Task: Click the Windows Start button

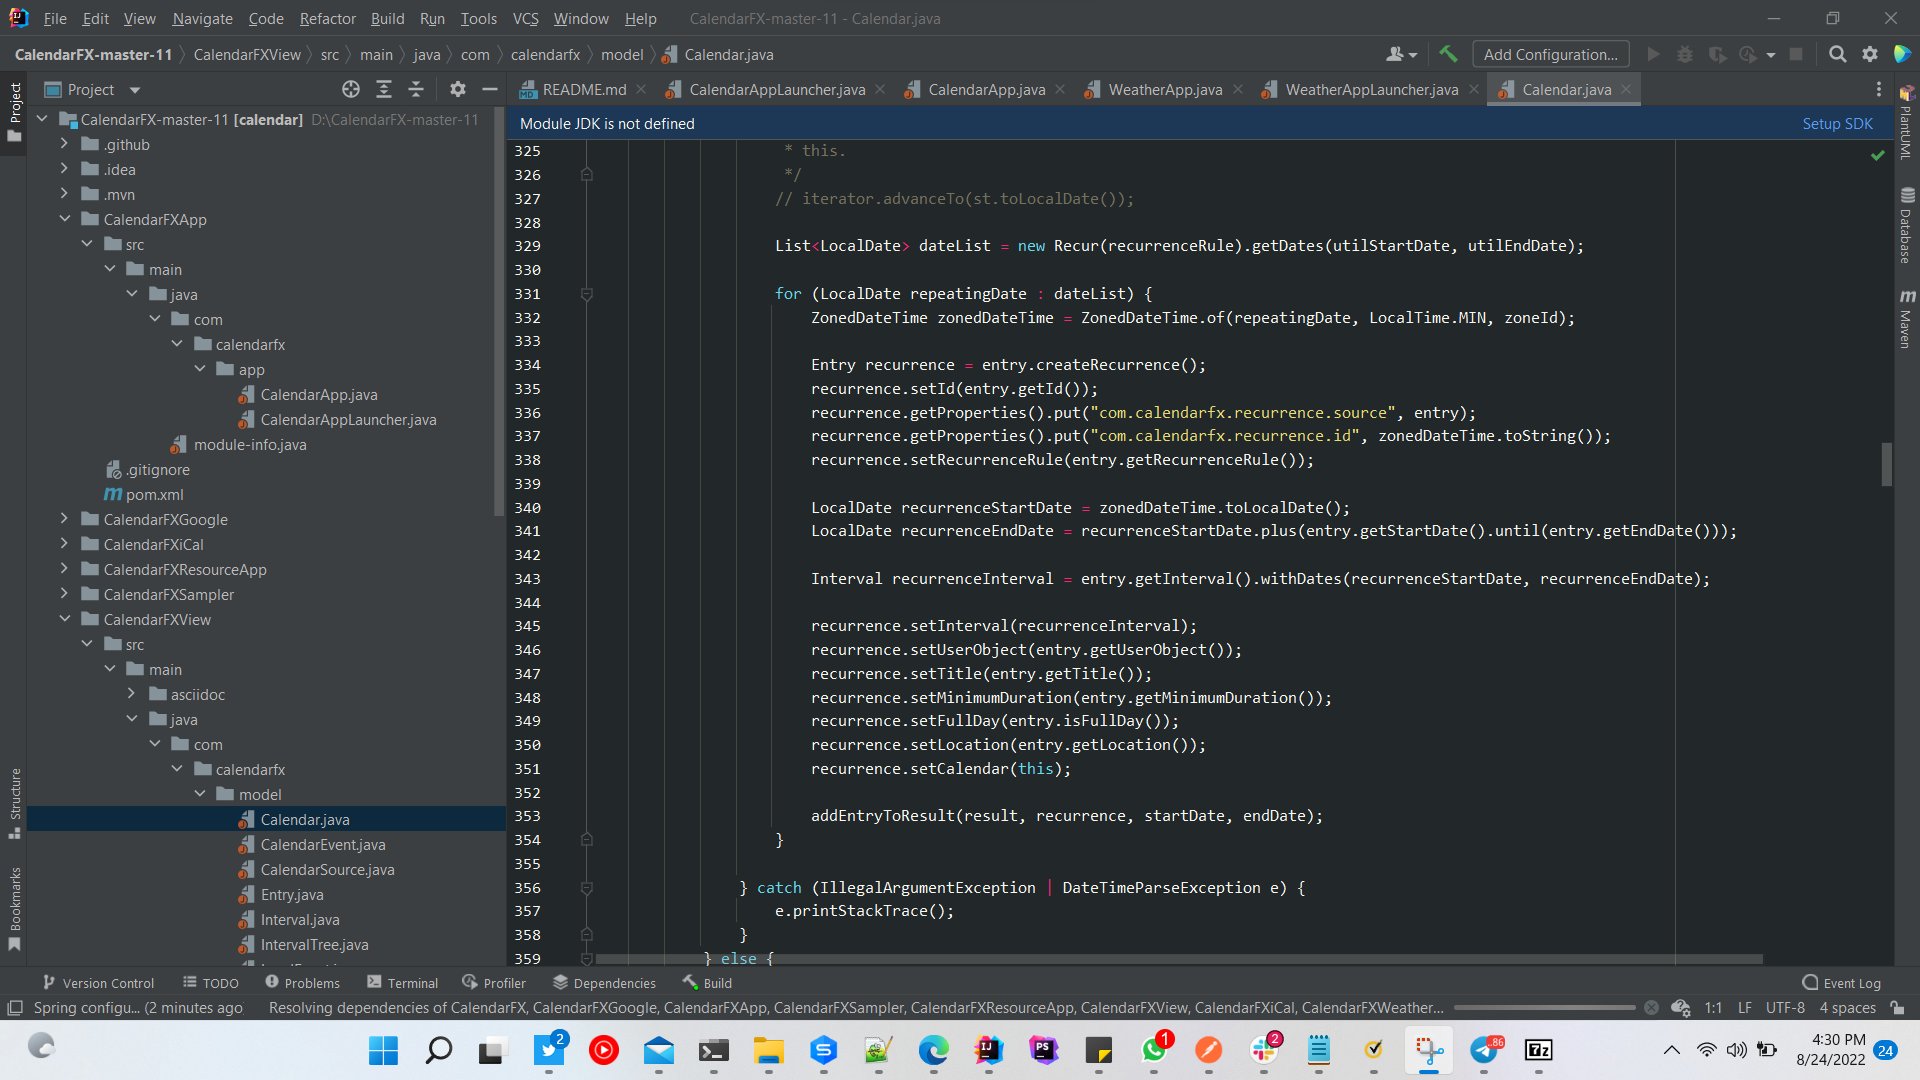Action: tap(383, 1050)
